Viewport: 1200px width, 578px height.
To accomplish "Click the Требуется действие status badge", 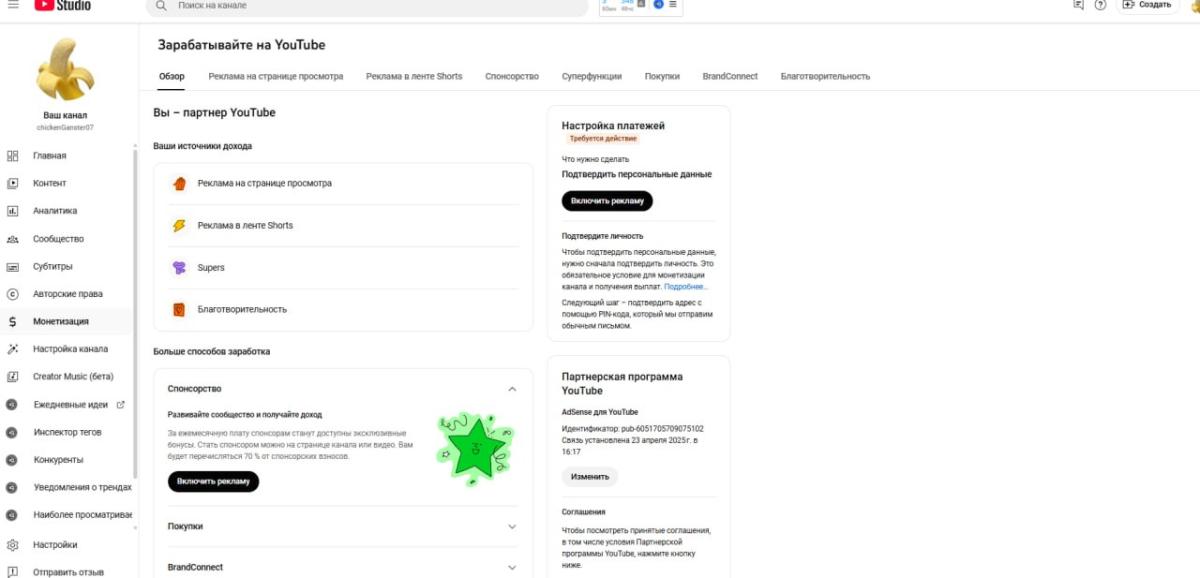I will coord(603,139).
